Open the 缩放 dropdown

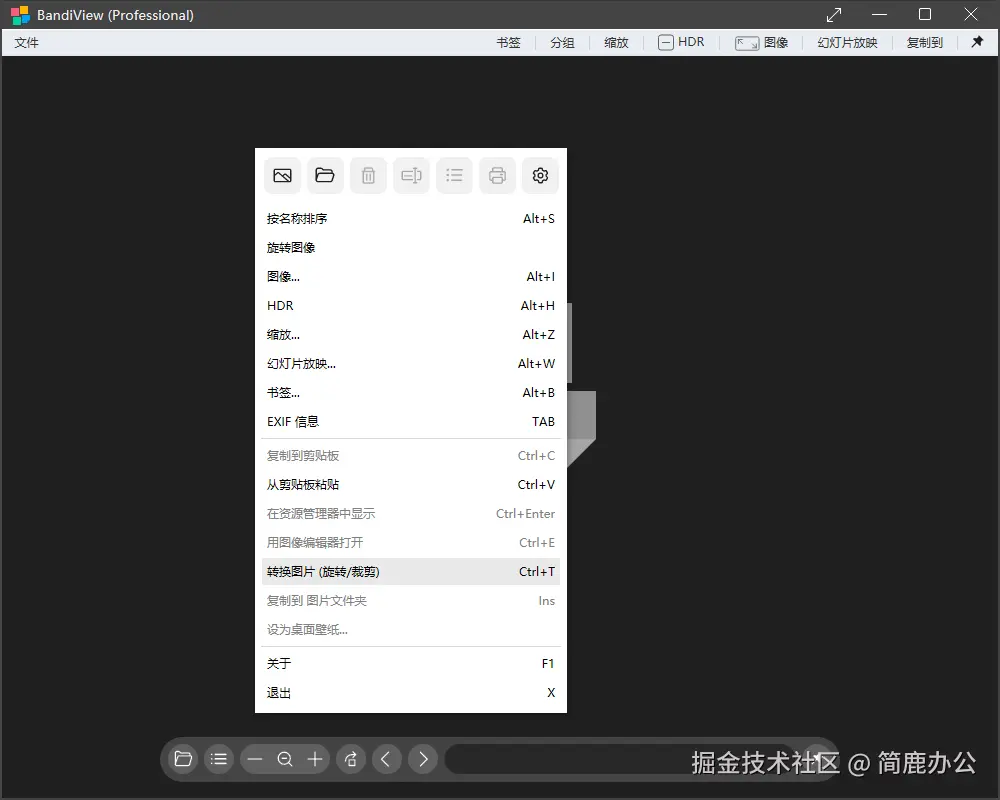point(615,42)
